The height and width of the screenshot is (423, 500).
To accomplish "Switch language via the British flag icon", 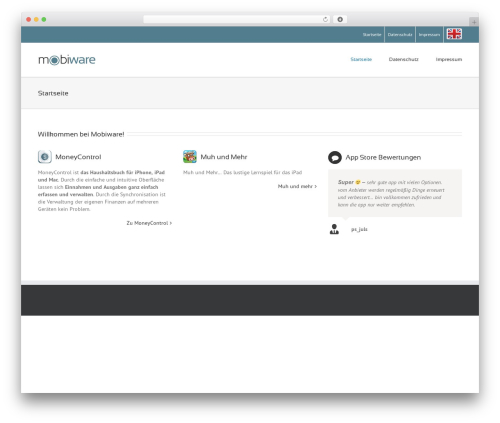I will [454, 34].
